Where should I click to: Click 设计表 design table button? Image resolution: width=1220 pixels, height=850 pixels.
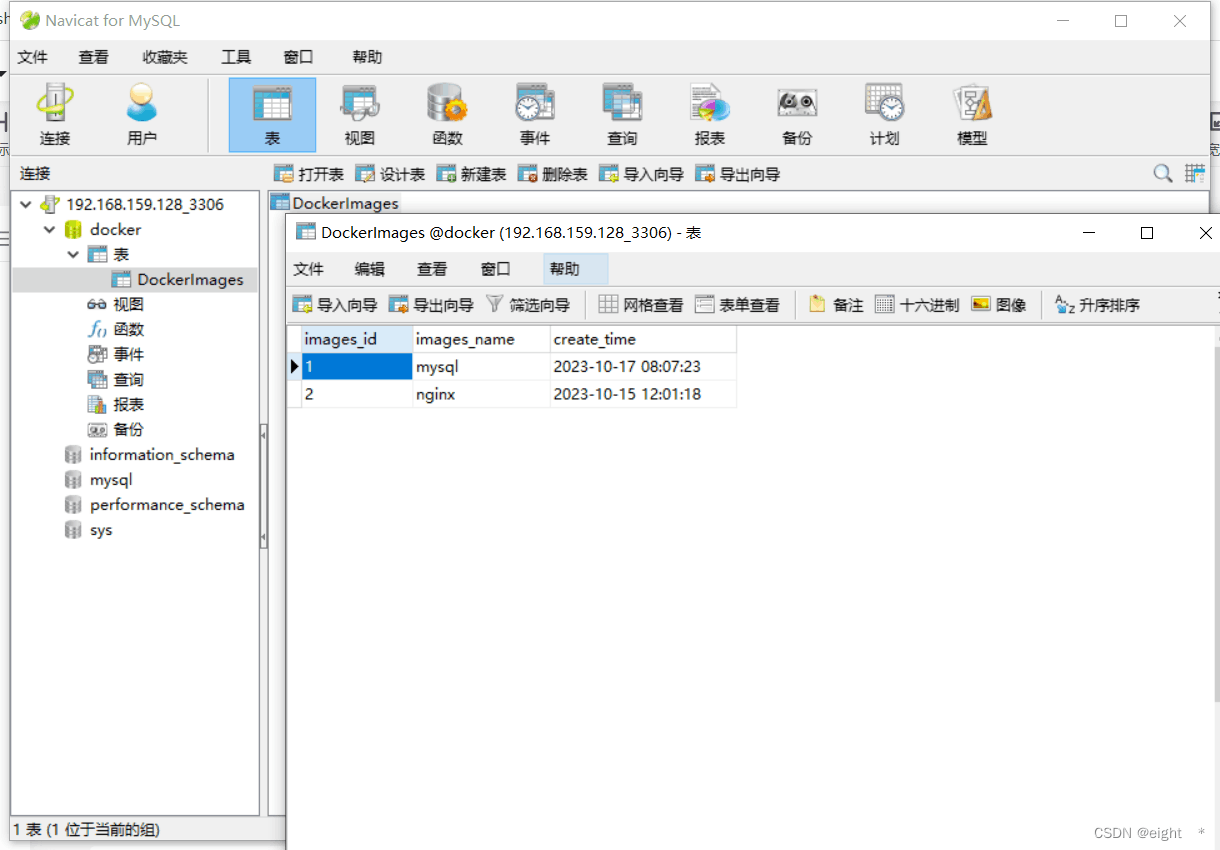coord(390,174)
